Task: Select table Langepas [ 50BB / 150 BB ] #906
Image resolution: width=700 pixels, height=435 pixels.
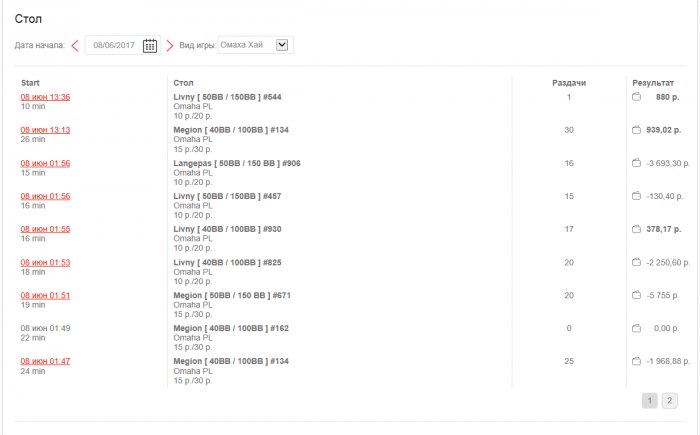Action: pyautogui.click(x=237, y=163)
